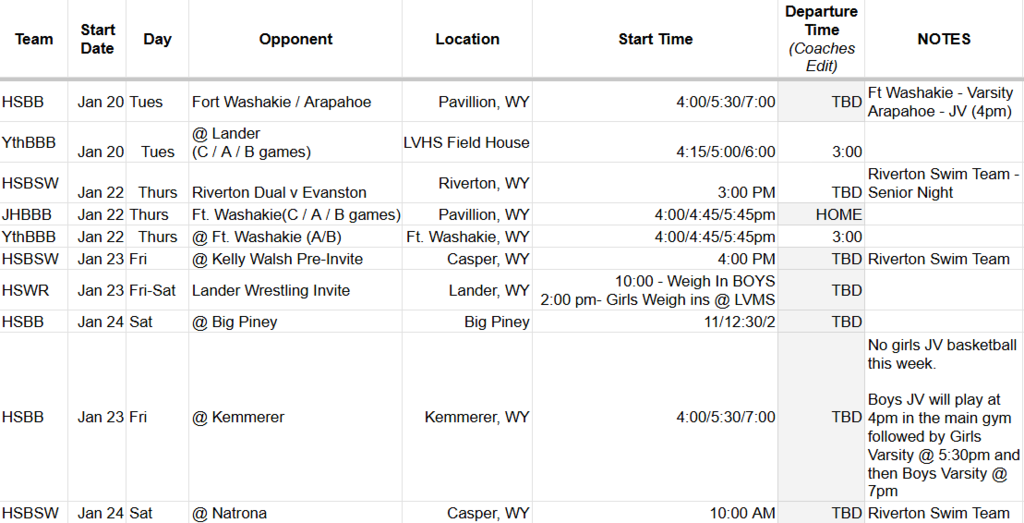Select the Start Date column header
The height and width of the screenshot is (523, 1024).
coord(97,39)
